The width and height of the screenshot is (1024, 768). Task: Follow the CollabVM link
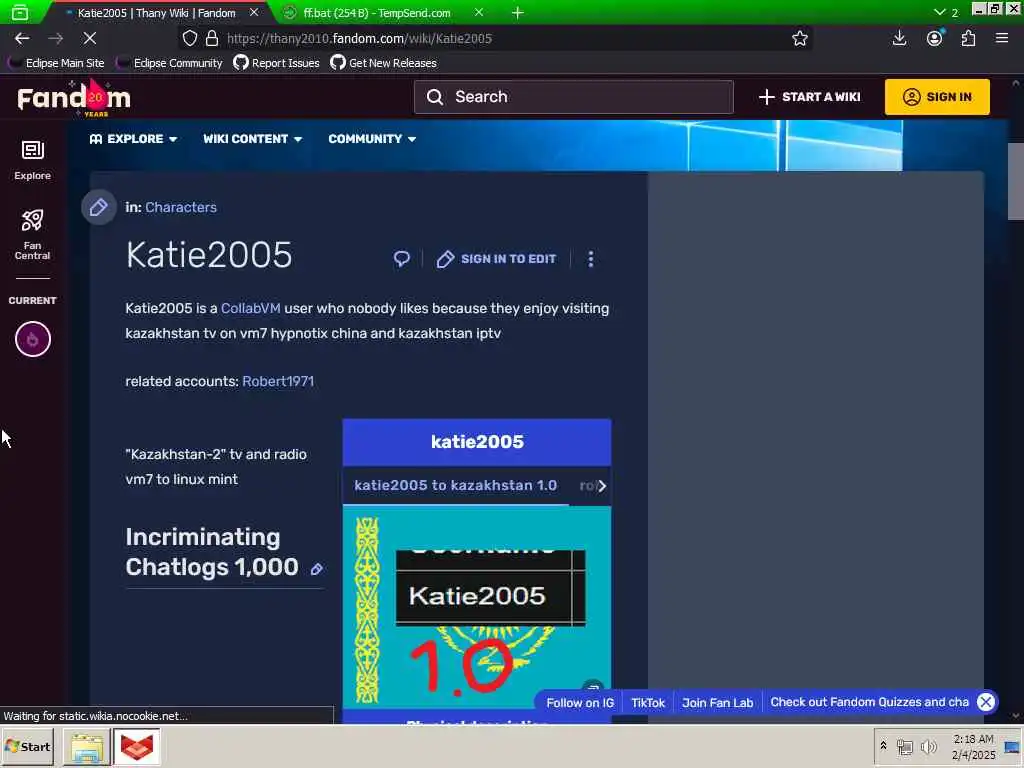[x=251, y=308]
